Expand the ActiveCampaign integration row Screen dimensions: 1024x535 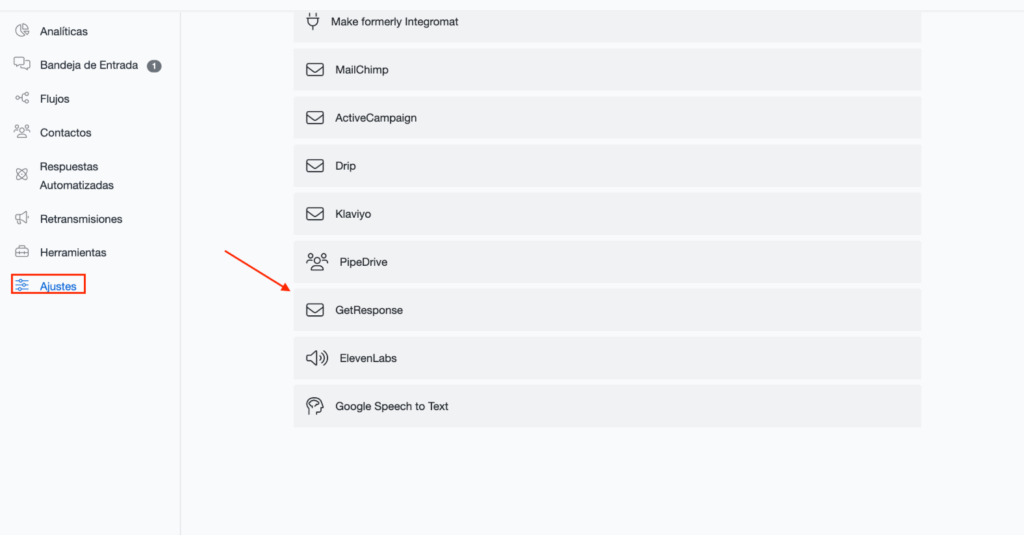pyautogui.click(x=606, y=118)
